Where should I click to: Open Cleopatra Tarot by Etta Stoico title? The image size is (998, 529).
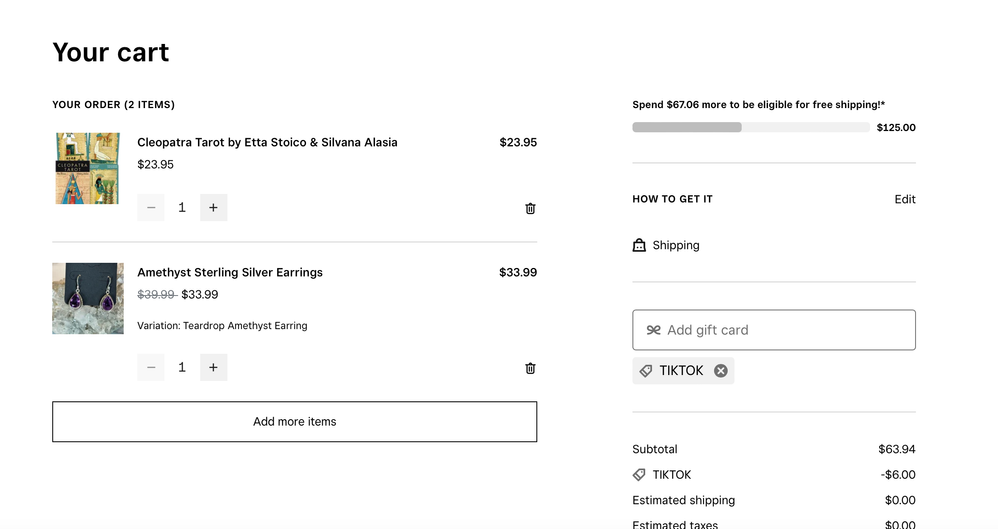coord(267,142)
